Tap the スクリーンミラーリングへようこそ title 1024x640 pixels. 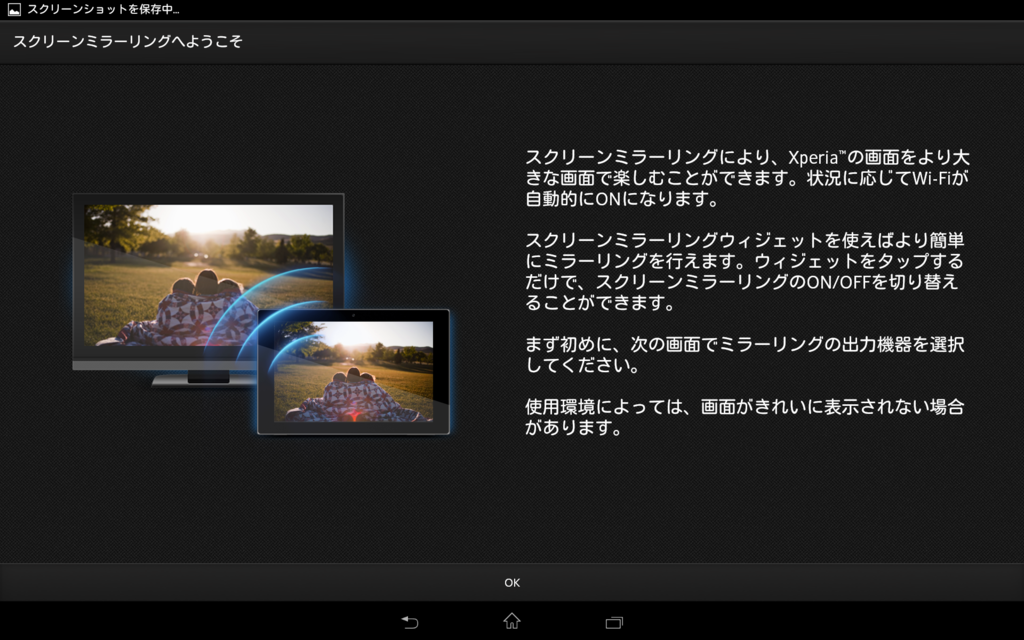click(x=128, y=42)
